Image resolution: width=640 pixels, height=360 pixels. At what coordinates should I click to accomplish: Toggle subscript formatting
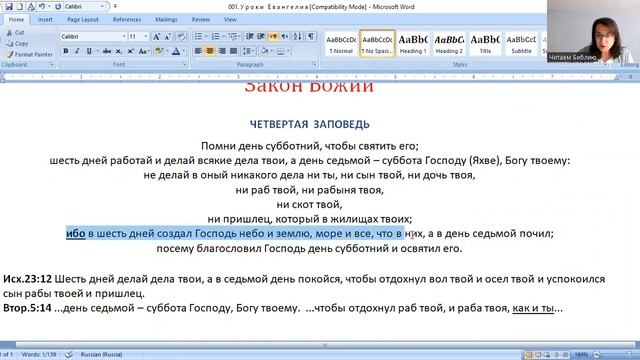point(118,51)
